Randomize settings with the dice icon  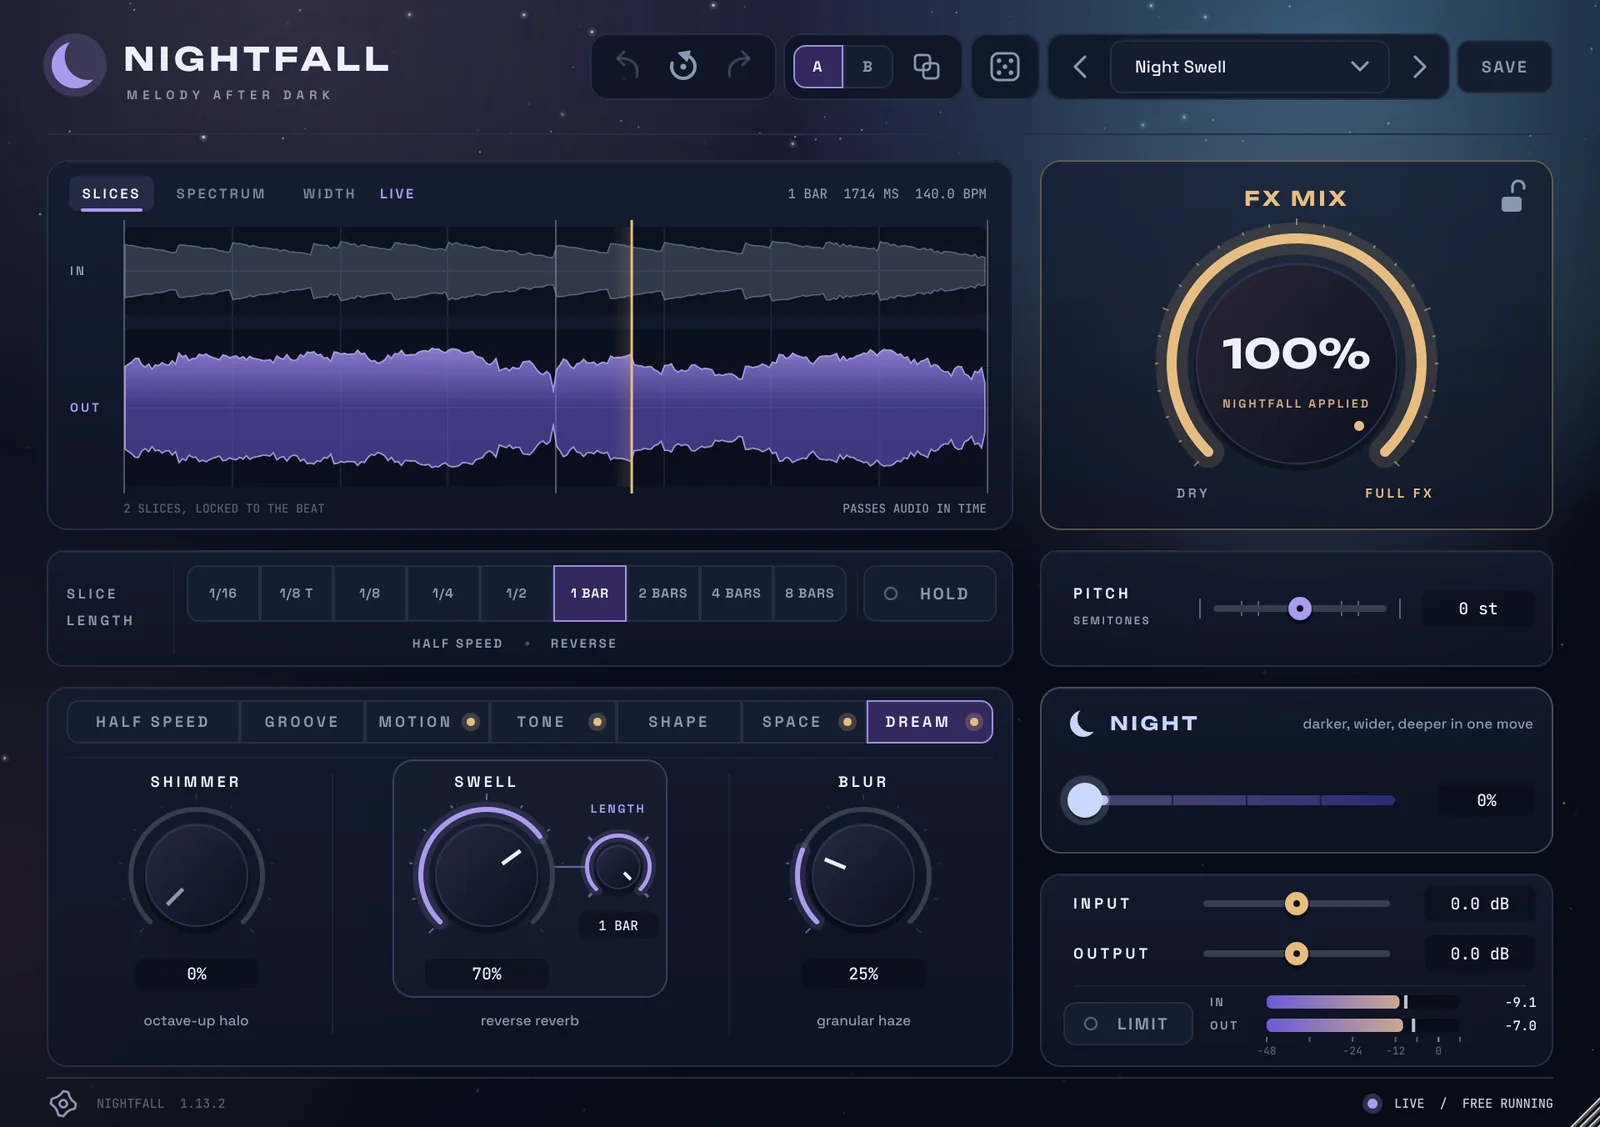[x=1004, y=67]
